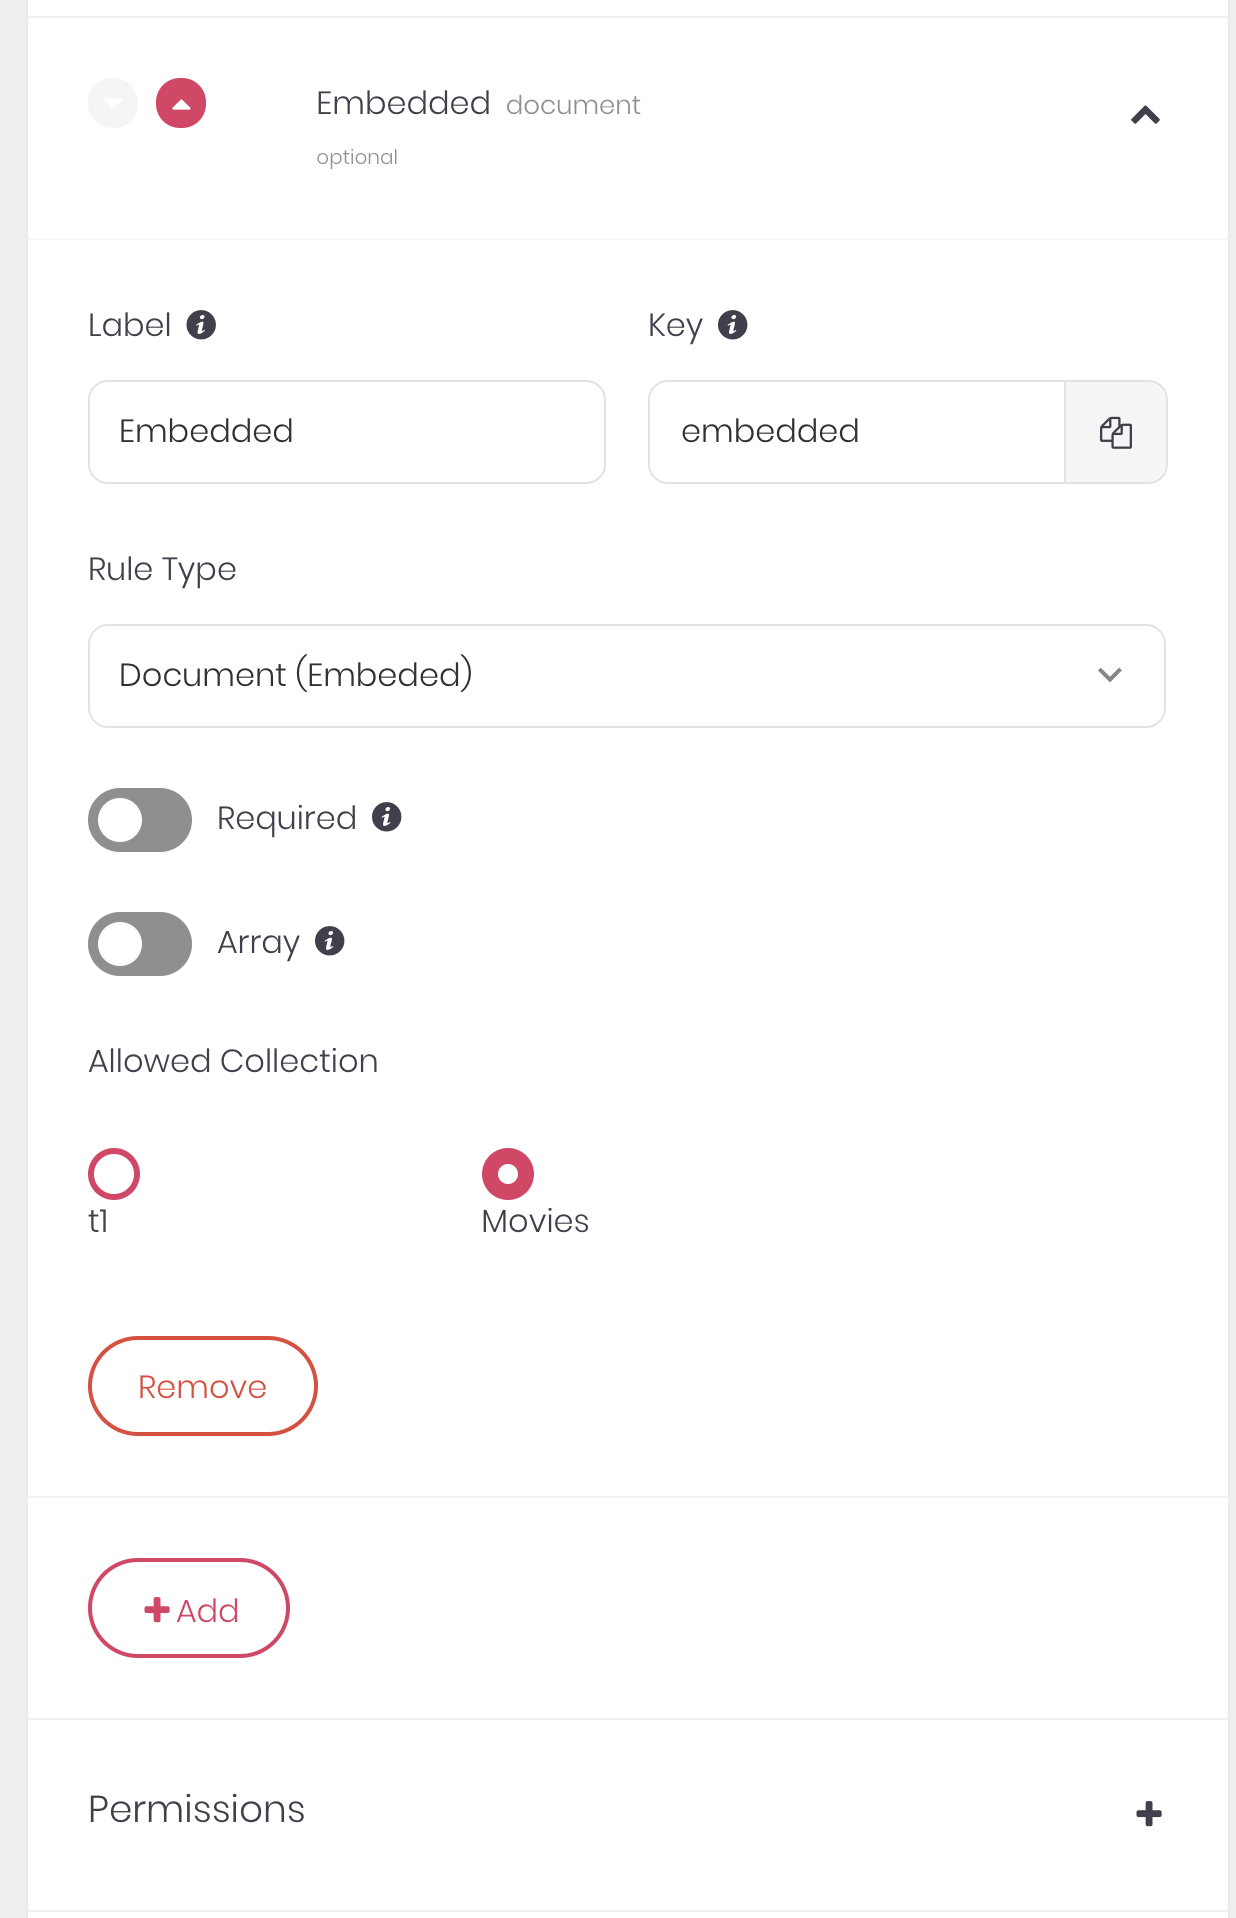This screenshot has width=1236, height=1918.
Task: Click the Add button
Action: coord(188,1608)
